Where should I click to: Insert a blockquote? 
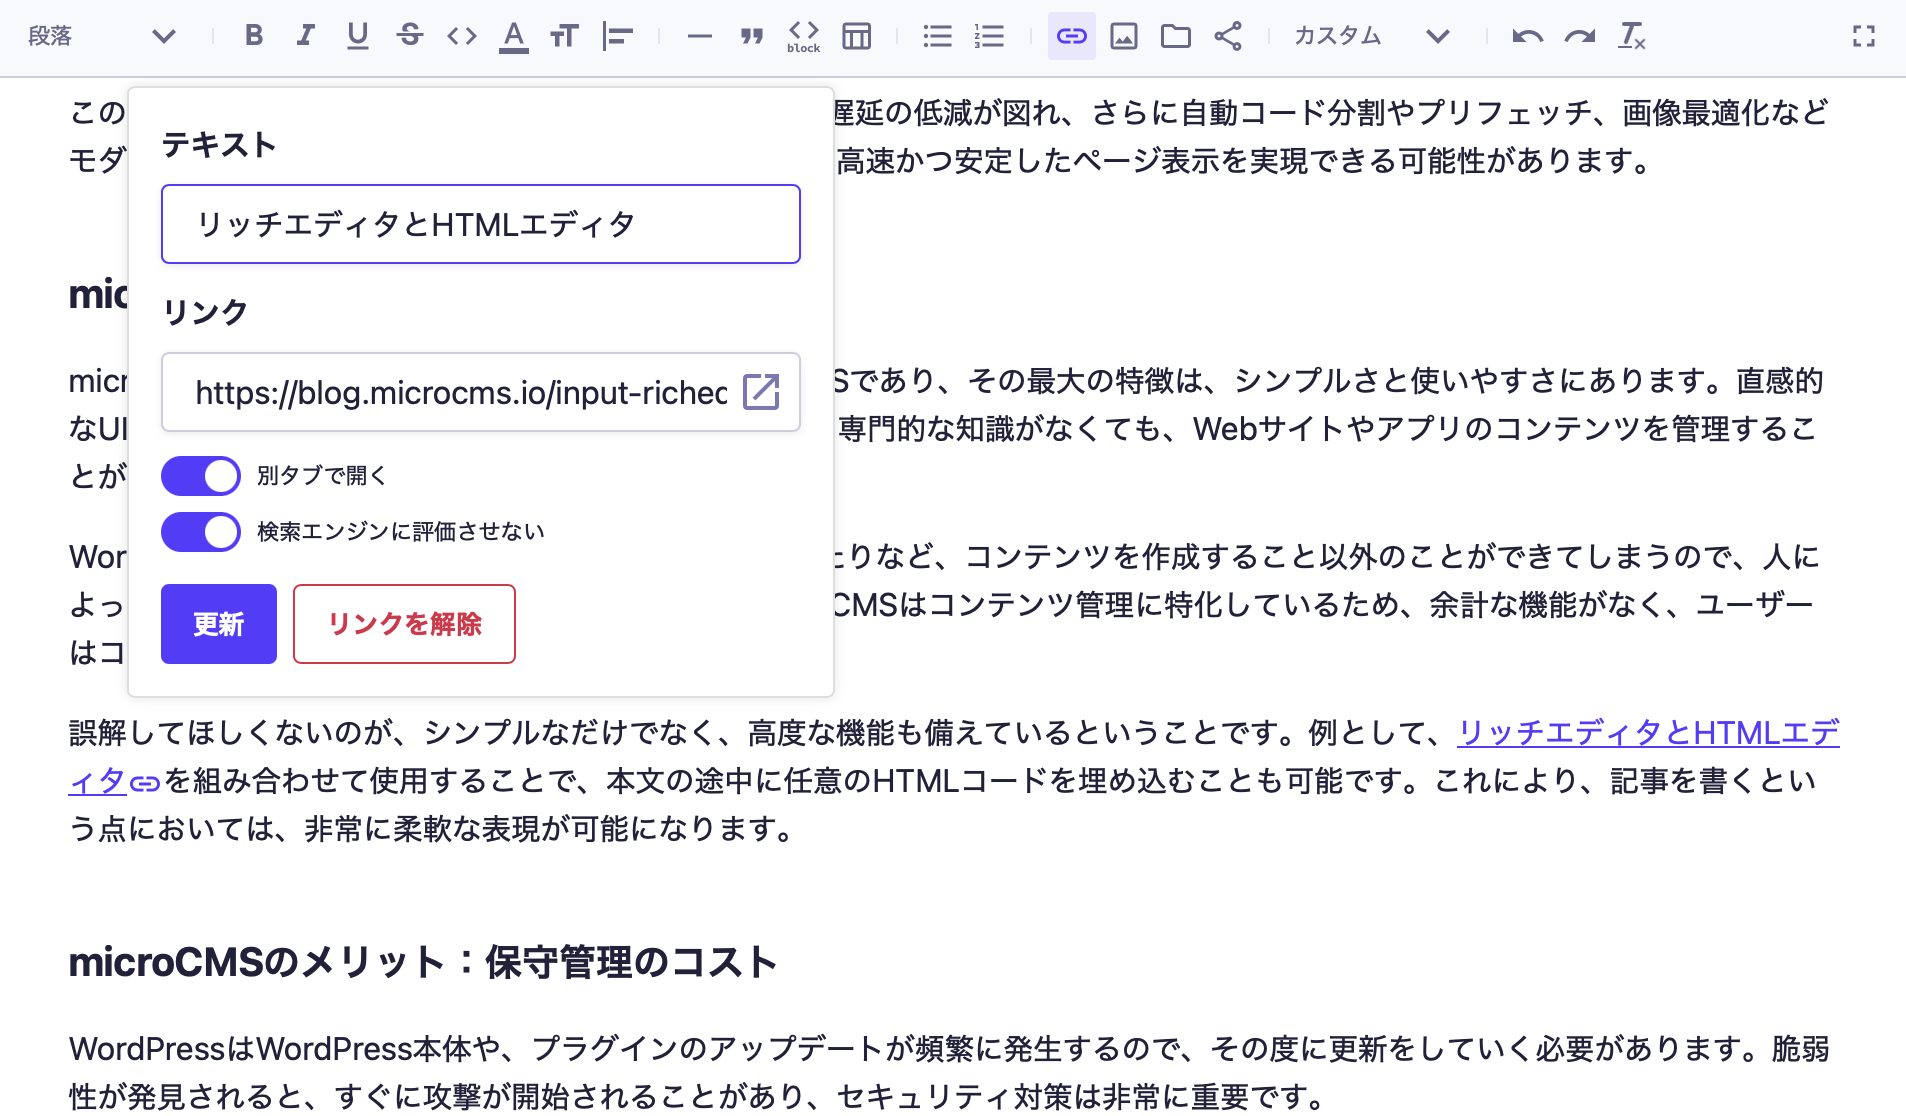click(751, 36)
